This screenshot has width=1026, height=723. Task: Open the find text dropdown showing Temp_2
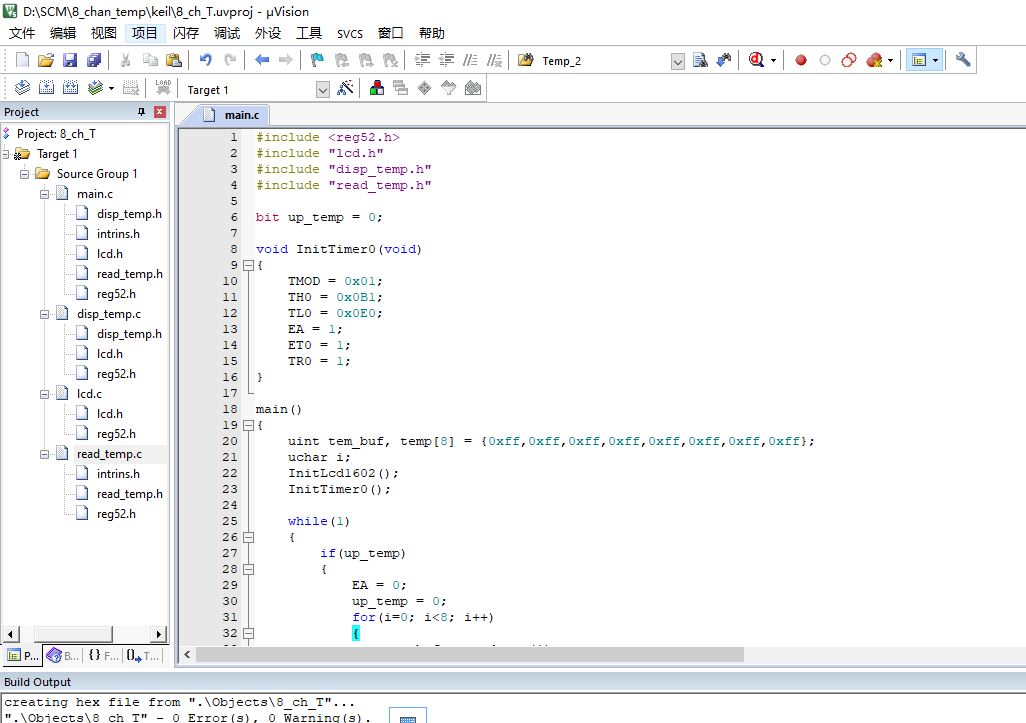coord(678,62)
